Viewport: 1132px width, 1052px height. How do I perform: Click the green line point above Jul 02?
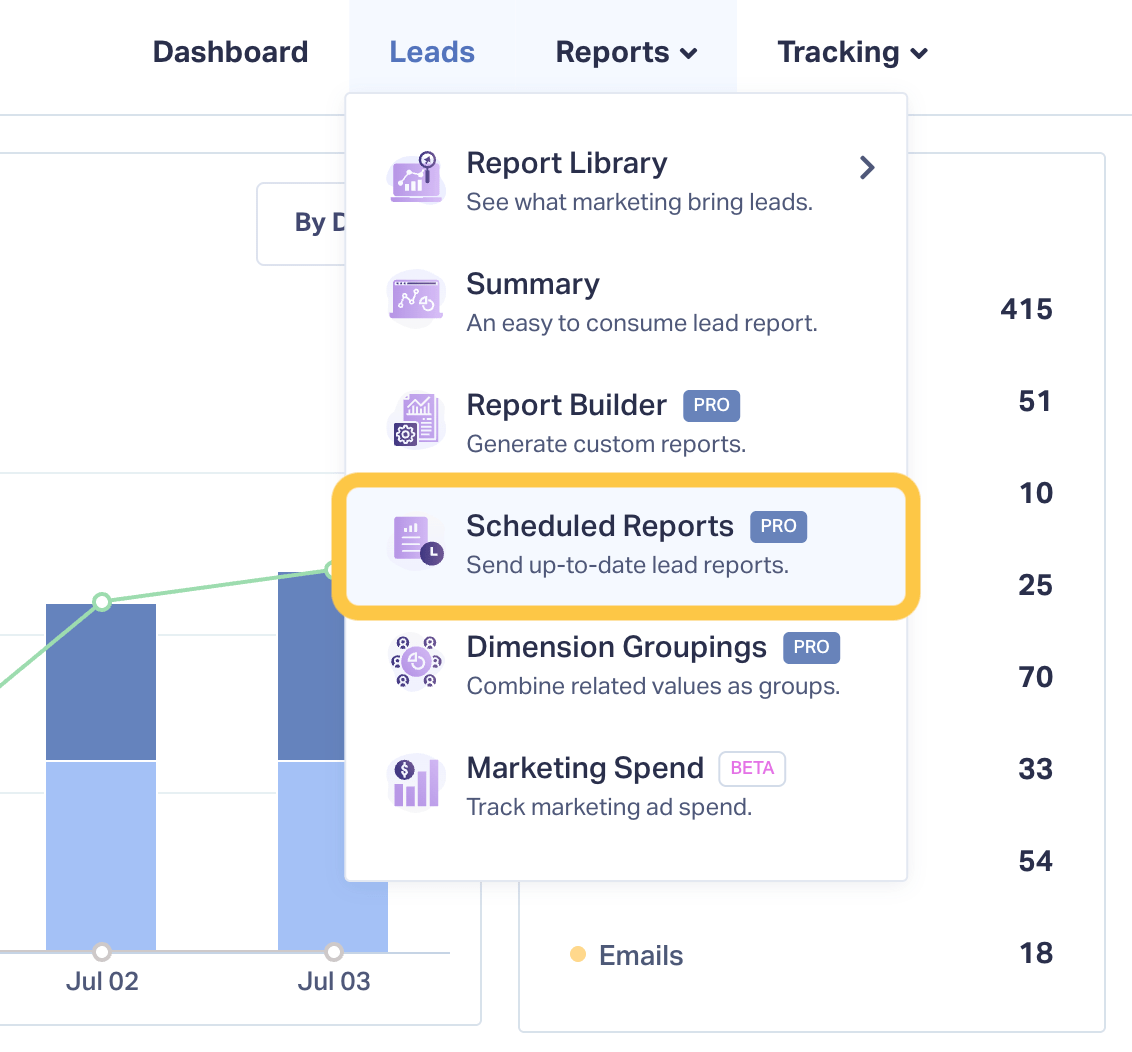point(102,601)
